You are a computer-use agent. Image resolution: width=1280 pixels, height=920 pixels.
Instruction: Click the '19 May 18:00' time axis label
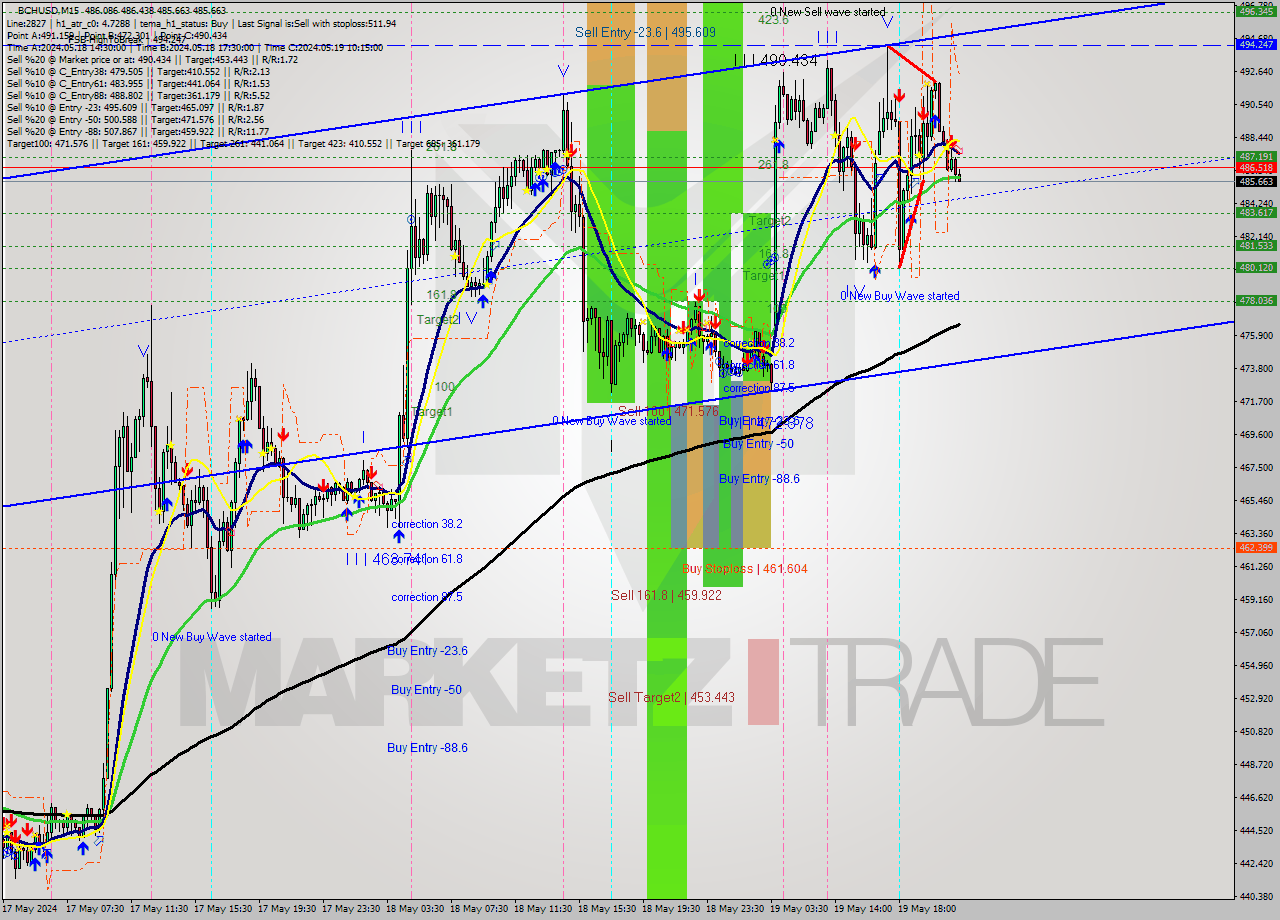pos(928,909)
